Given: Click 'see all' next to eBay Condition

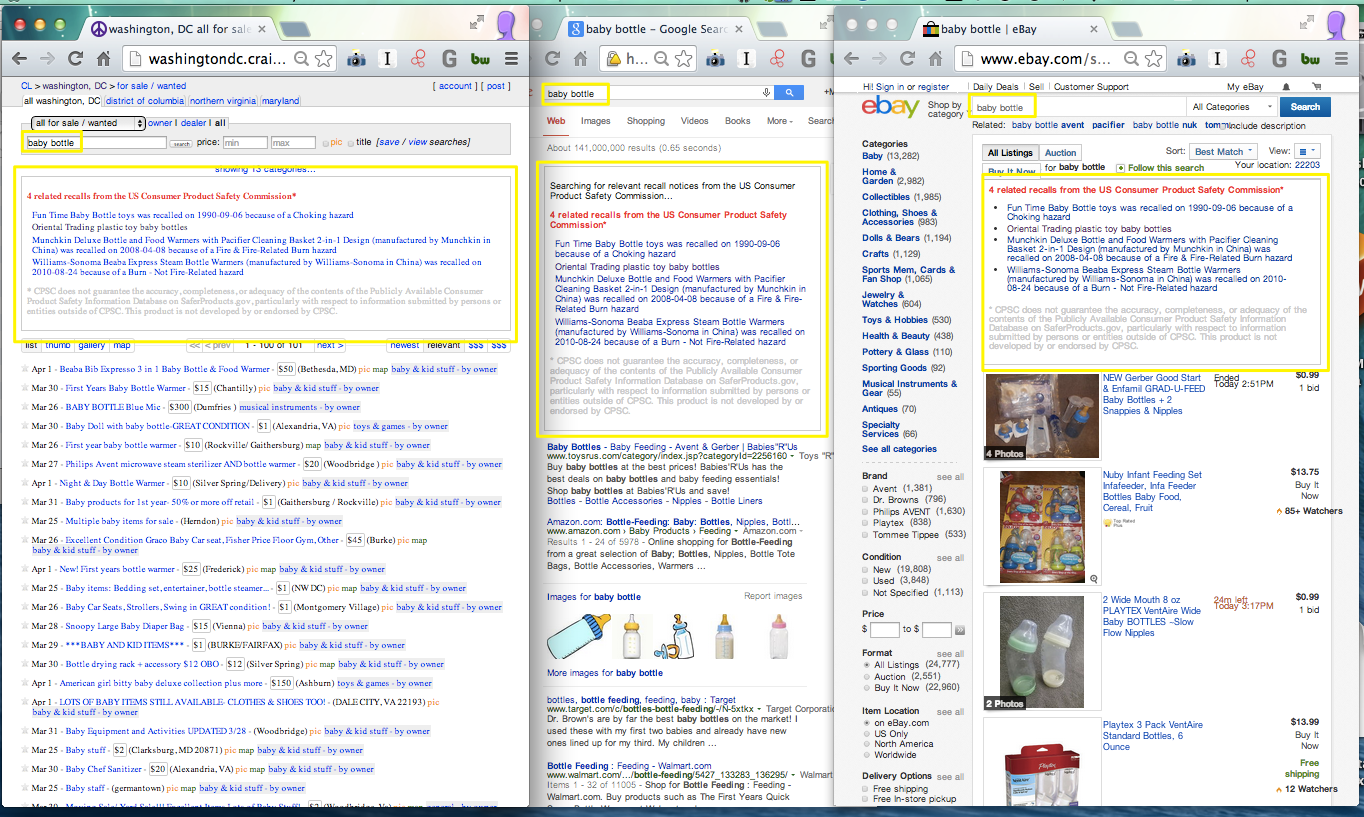Looking at the screenshot, I should 950,558.
